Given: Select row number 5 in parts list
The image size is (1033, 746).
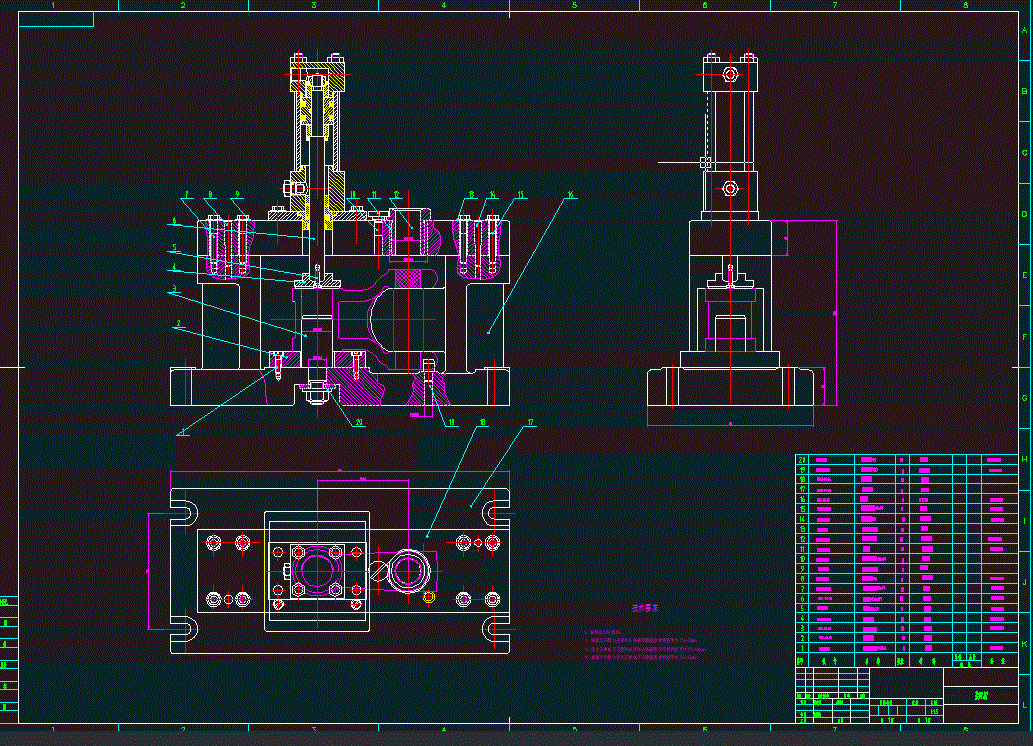Looking at the screenshot, I should 907,609.
